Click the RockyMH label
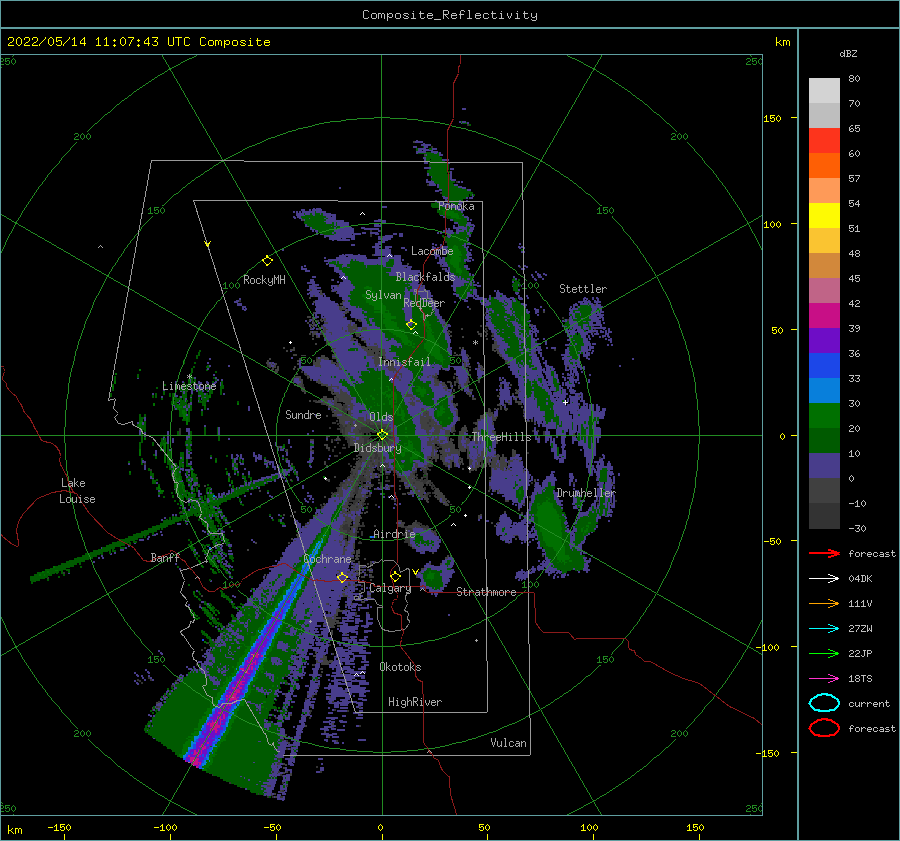Screen dimensions: 900x841 264,280
